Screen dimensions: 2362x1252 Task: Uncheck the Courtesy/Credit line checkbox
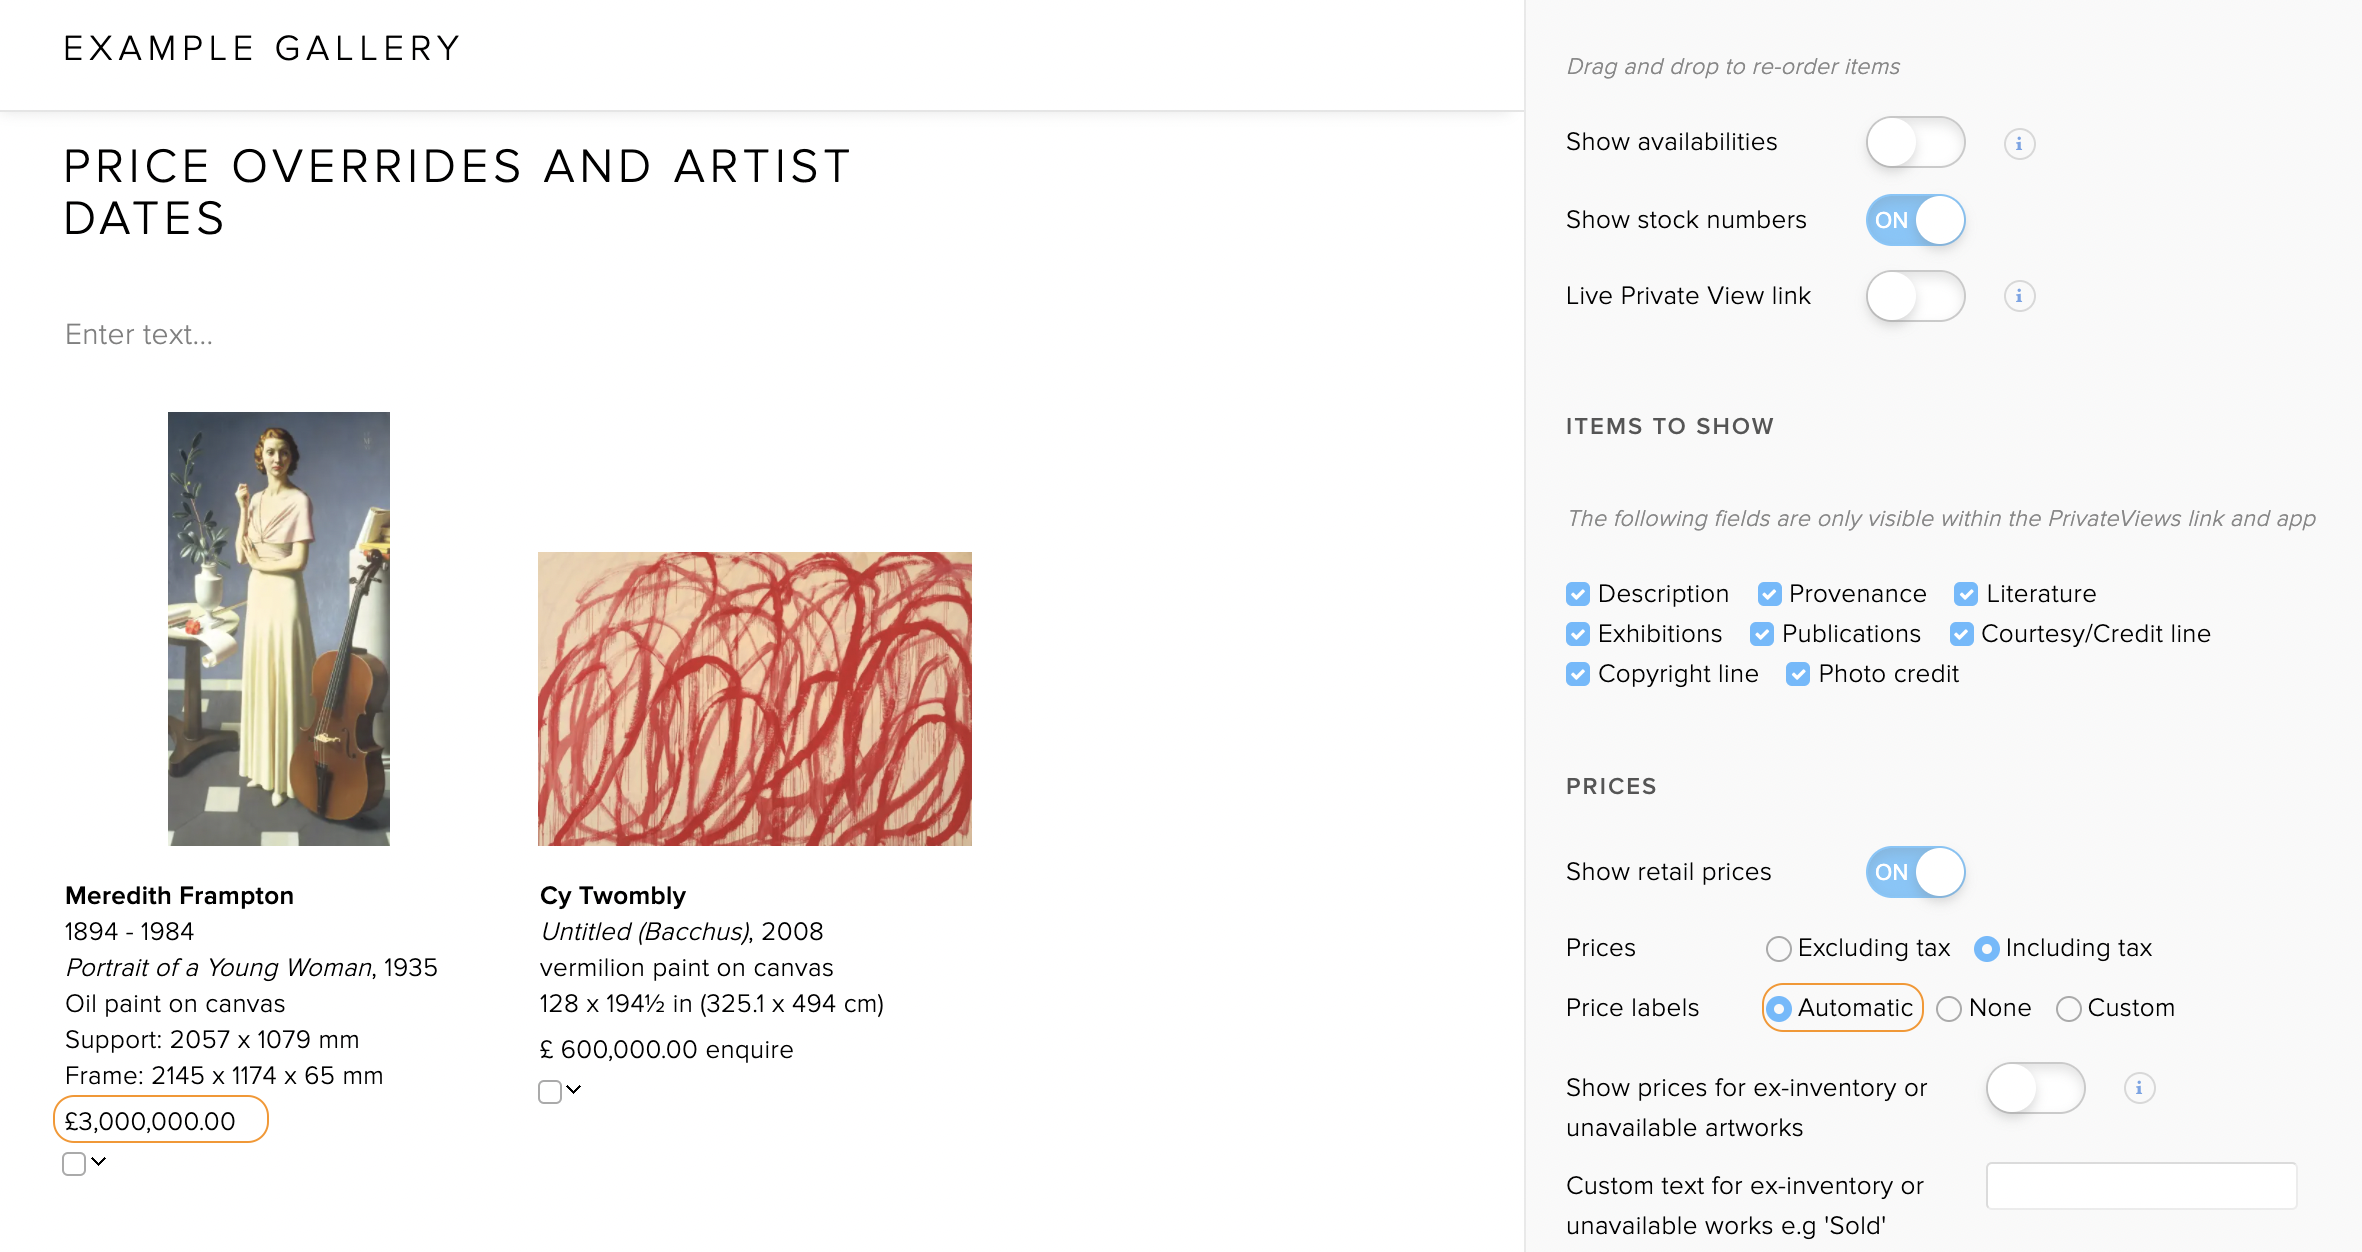(x=1962, y=634)
